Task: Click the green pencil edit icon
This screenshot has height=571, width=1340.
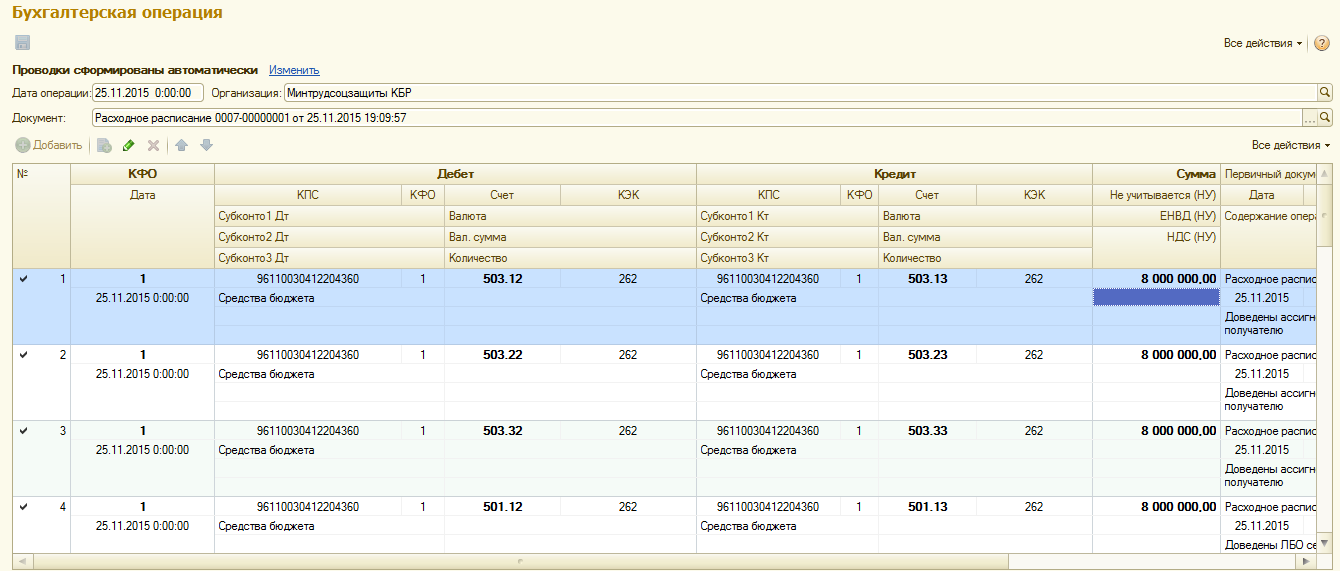Action: [128, 145]
